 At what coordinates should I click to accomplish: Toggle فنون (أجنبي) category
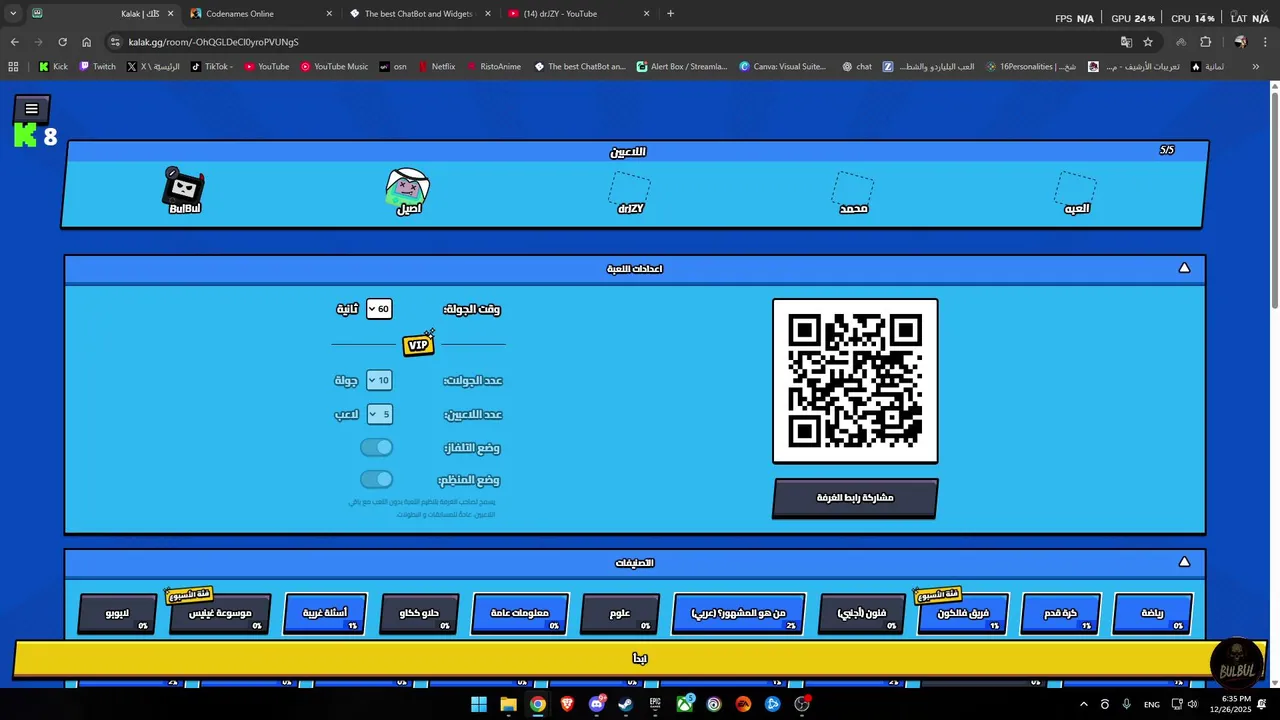[x=861, y=614]
